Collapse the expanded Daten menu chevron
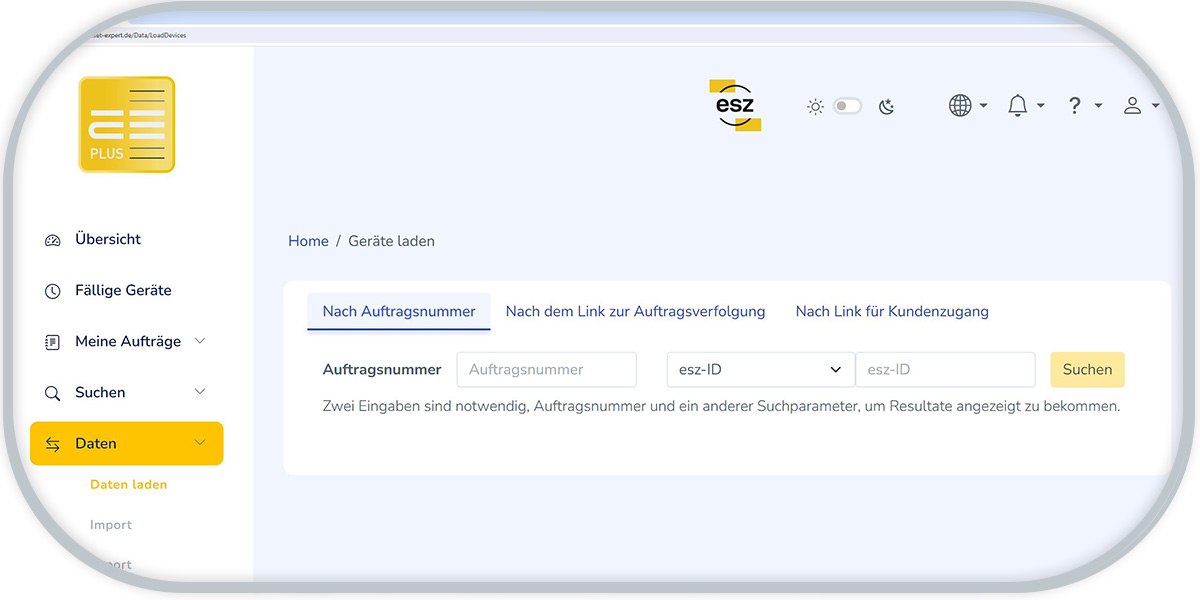This screenshot has height=600, width=1200. click(x=200, y=443)
